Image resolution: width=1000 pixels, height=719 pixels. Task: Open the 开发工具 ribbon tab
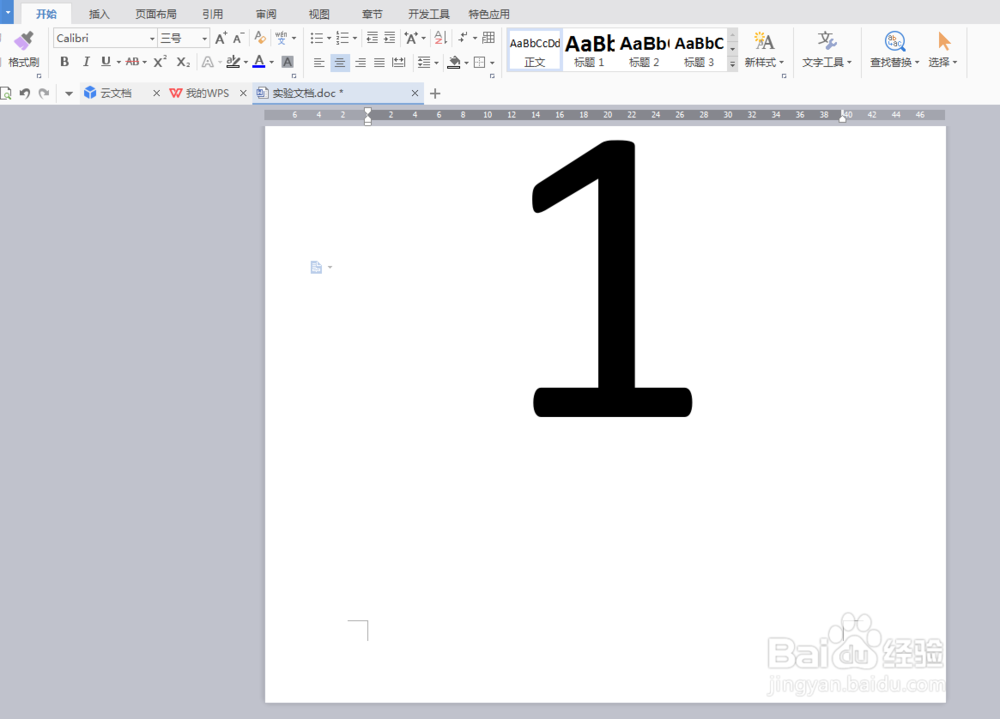click(429, 14)
